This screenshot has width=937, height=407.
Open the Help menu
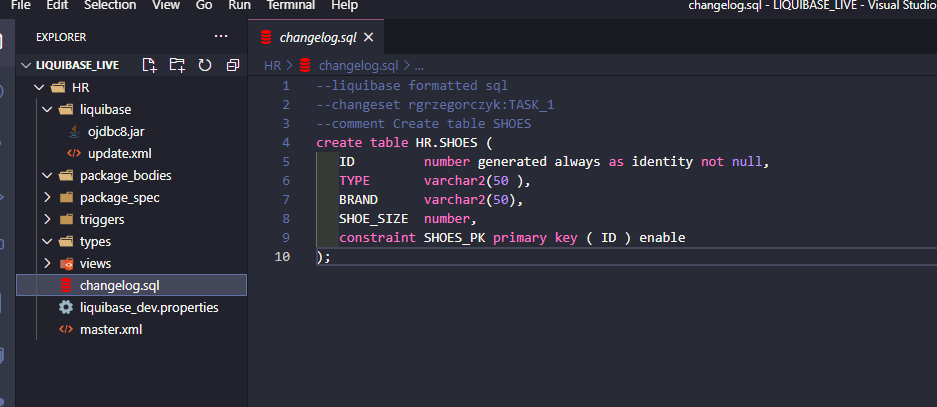click(x=344, y=5)
